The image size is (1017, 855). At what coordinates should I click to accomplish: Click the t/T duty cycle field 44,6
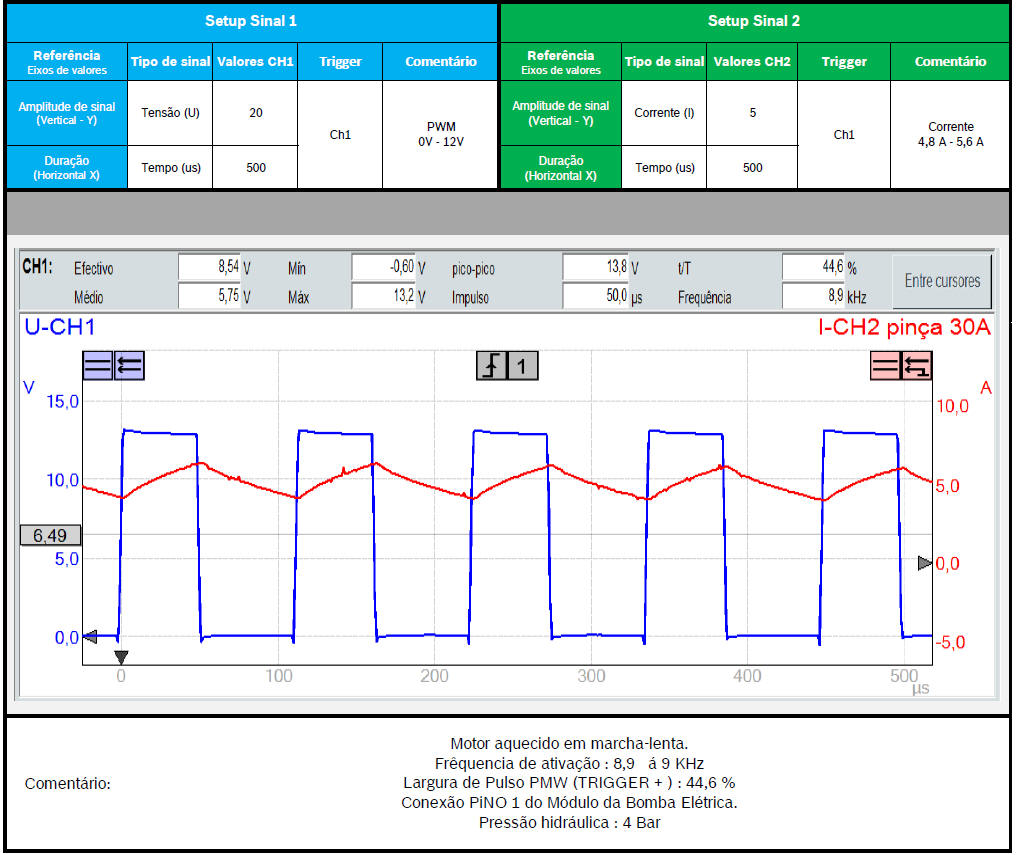[x=813, y=268]
